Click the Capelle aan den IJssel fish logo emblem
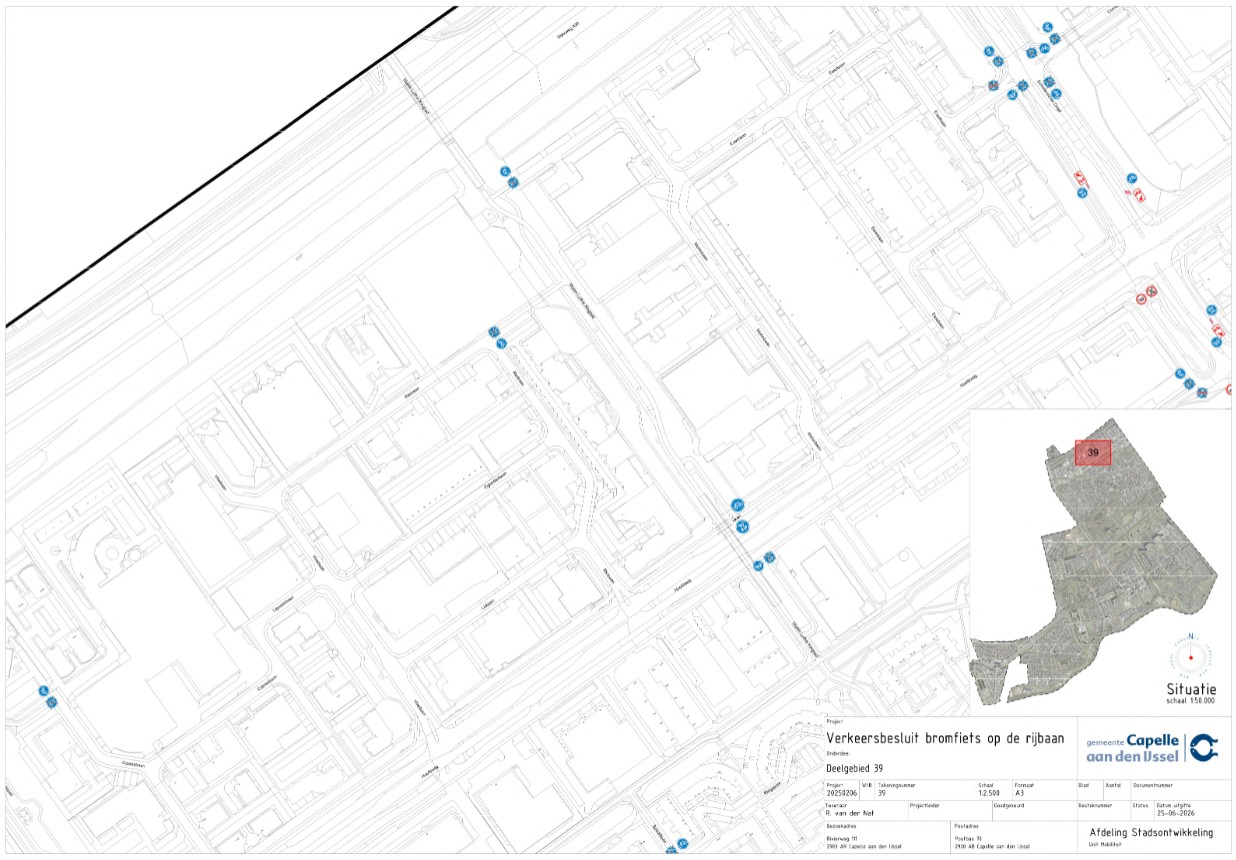Viewport: 1236px width, 860px height. [x=1203, y=748]
